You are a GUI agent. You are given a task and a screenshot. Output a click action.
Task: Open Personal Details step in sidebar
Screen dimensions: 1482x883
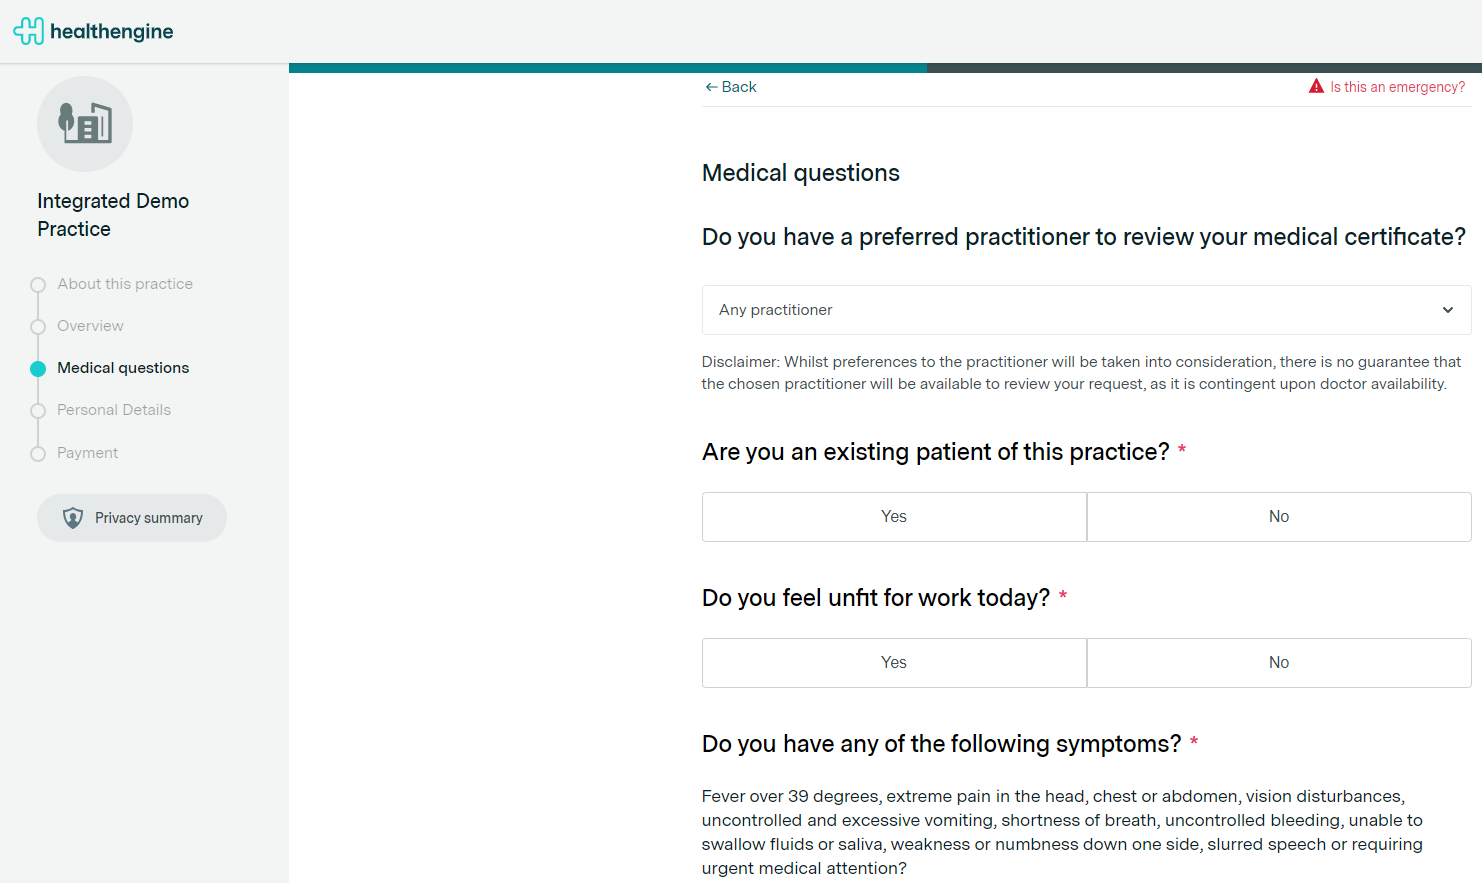click(114, 410)
